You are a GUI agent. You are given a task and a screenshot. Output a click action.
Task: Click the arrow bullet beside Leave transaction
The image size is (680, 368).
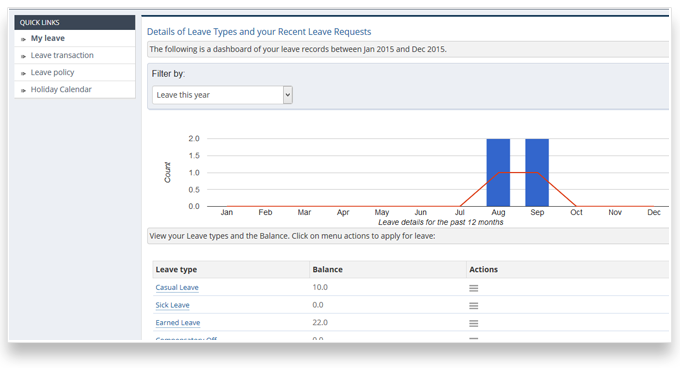23,56
